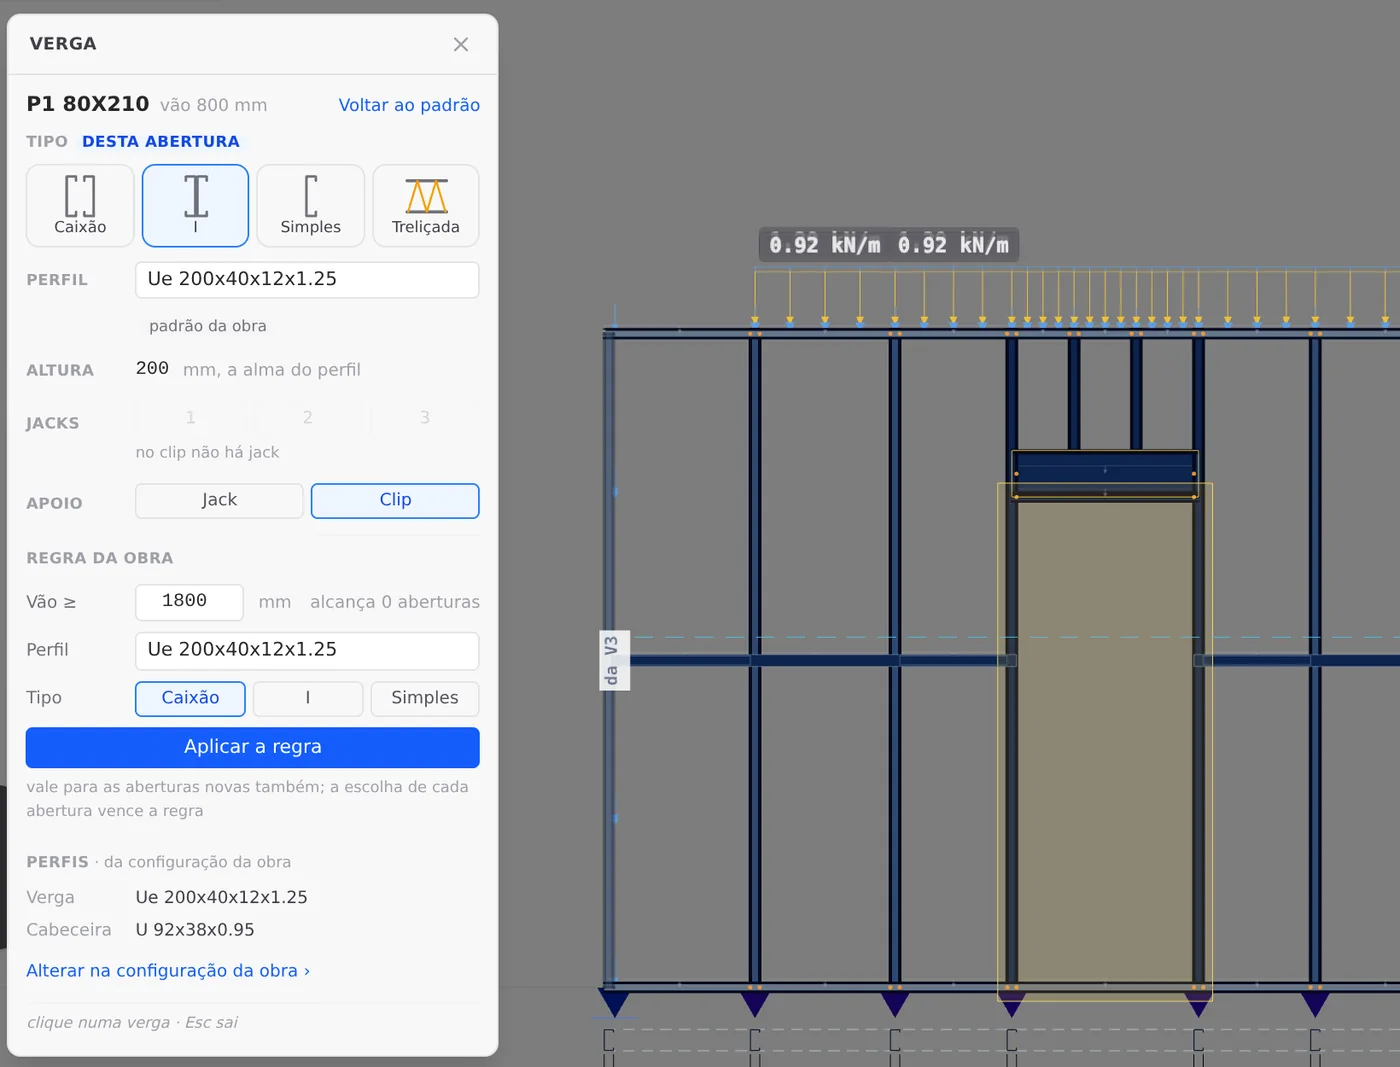Set rule Tipo to Simples

point(425,698)
